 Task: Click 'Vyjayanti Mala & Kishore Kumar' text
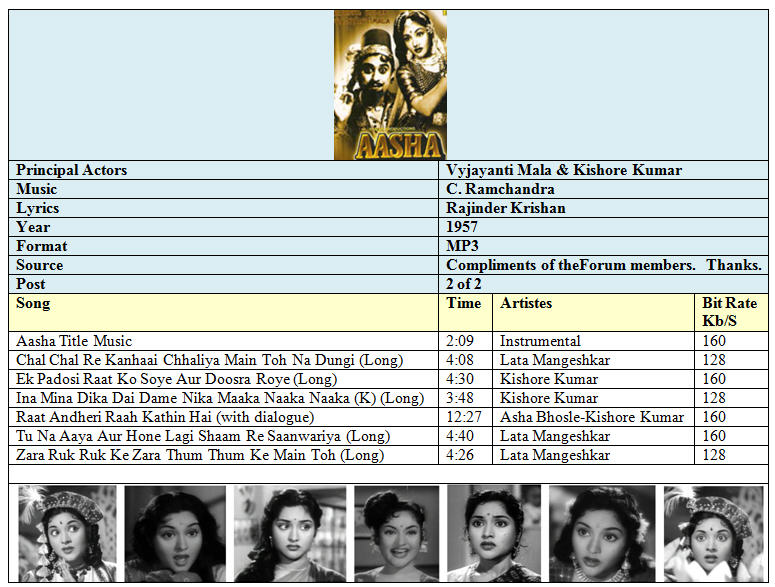point(564,170)
